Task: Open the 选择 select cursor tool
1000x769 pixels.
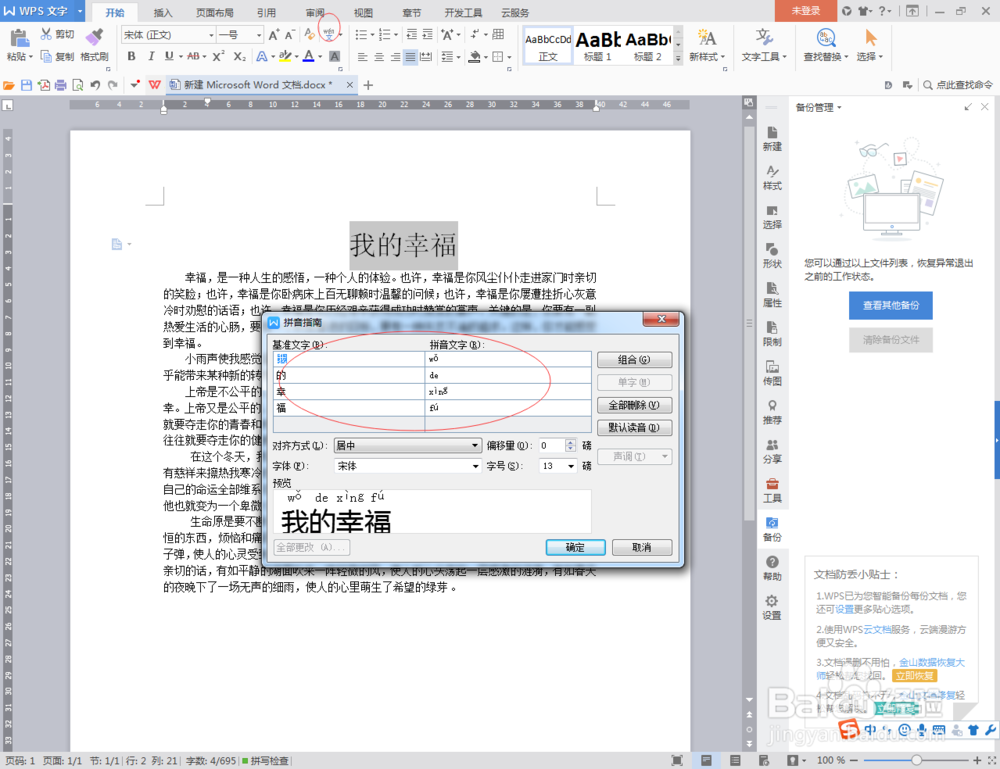Action: click(870, 45)
